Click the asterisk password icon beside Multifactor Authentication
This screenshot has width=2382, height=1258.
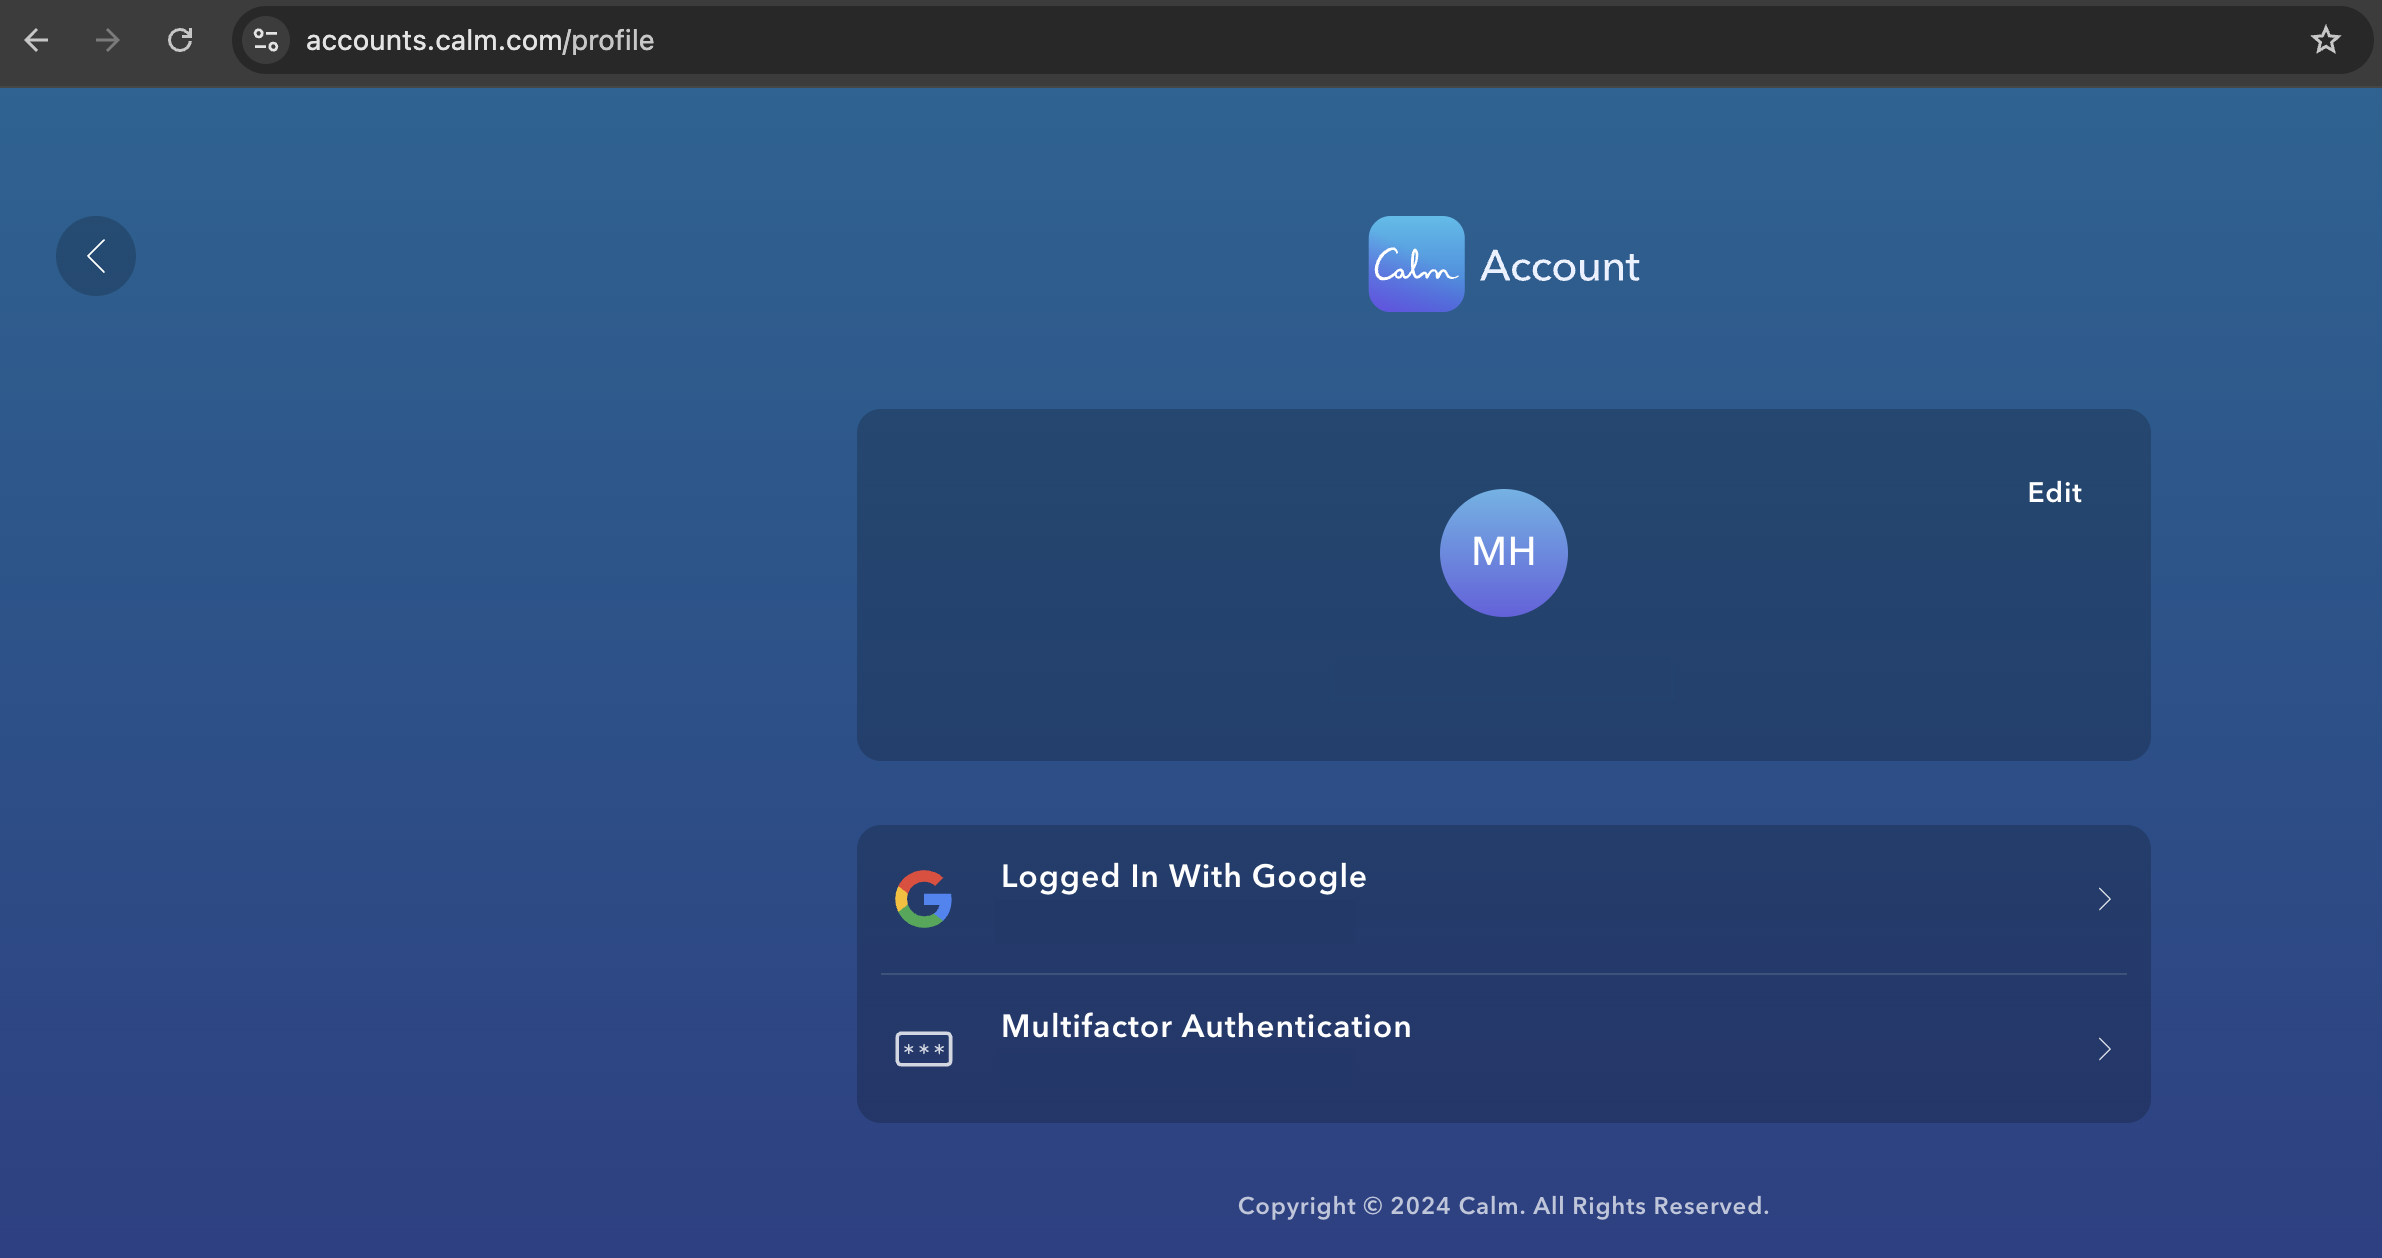click(923, 1048)
